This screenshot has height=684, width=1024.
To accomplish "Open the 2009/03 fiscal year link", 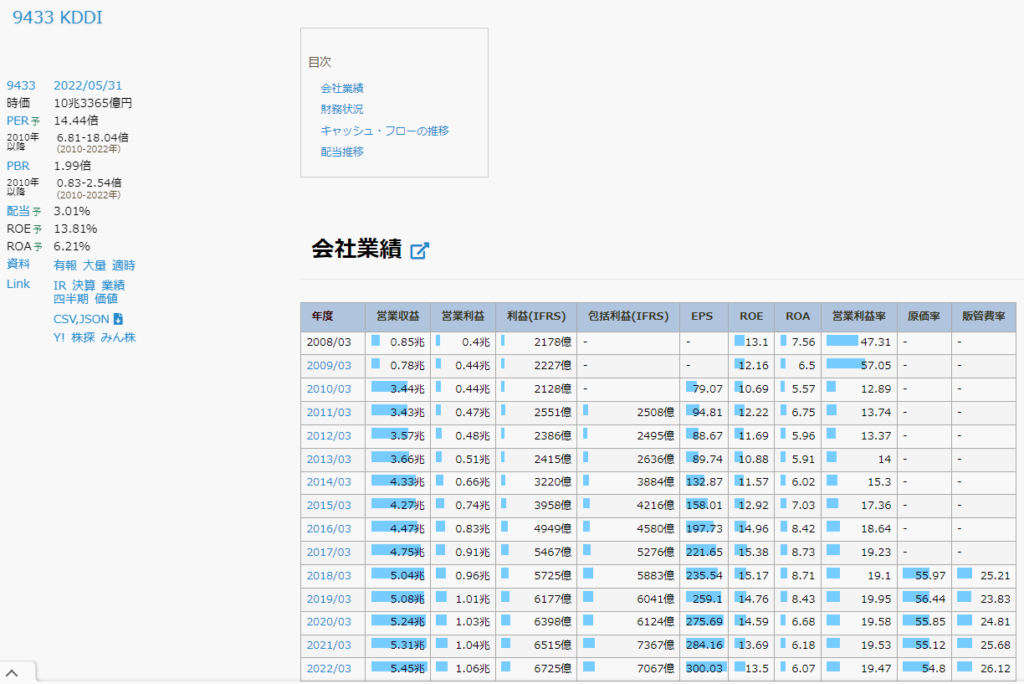I will pos(328,366).
